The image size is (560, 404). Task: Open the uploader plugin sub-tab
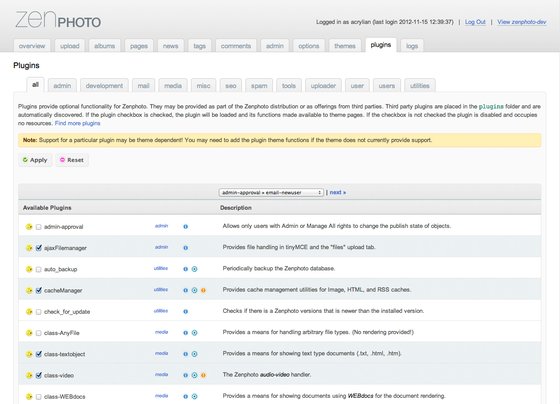(x=323, y=86)
